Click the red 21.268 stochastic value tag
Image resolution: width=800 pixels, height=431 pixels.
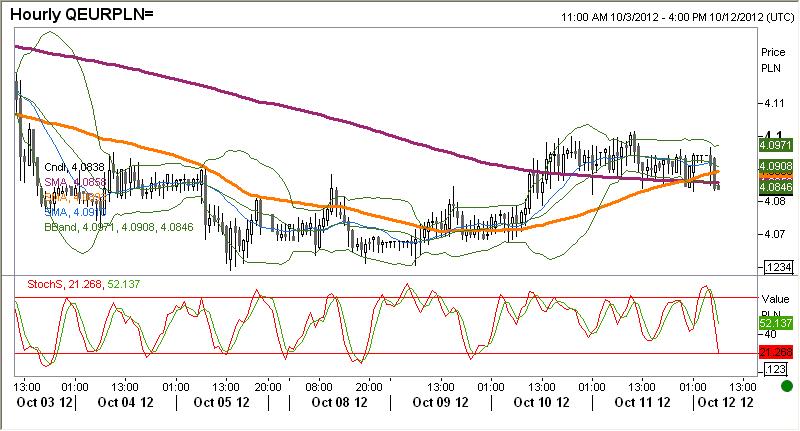[x=776, y=352]
